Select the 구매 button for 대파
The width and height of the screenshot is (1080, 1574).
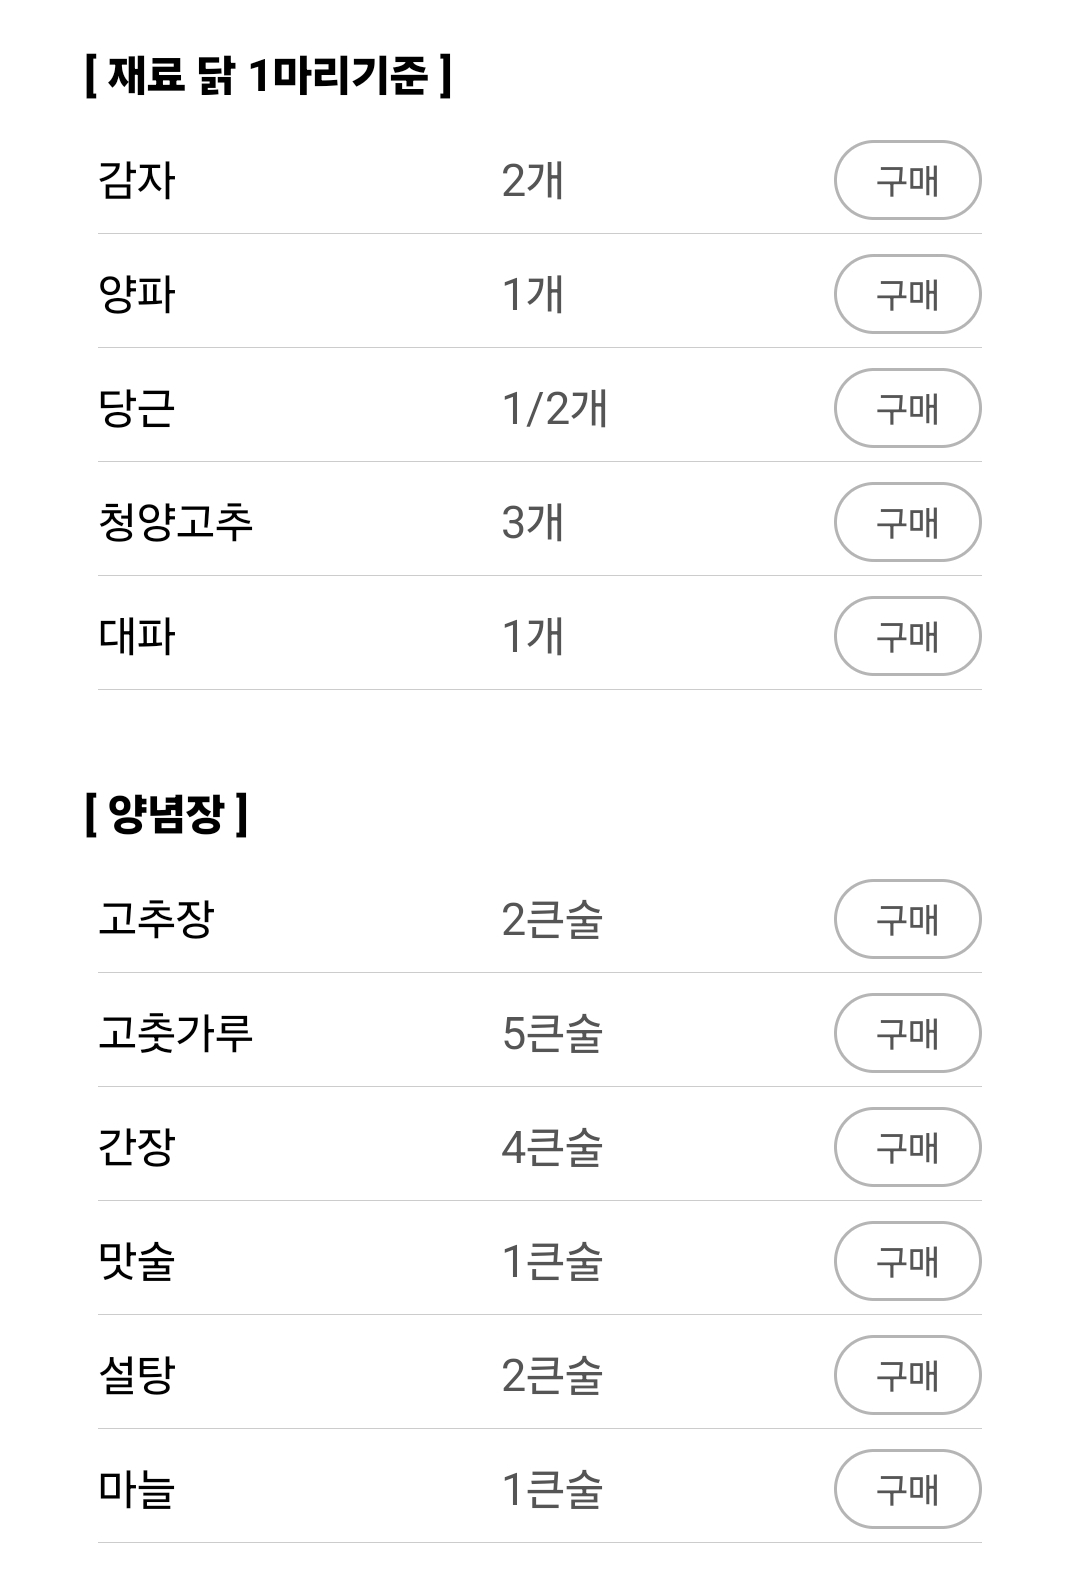click(907, 636)
